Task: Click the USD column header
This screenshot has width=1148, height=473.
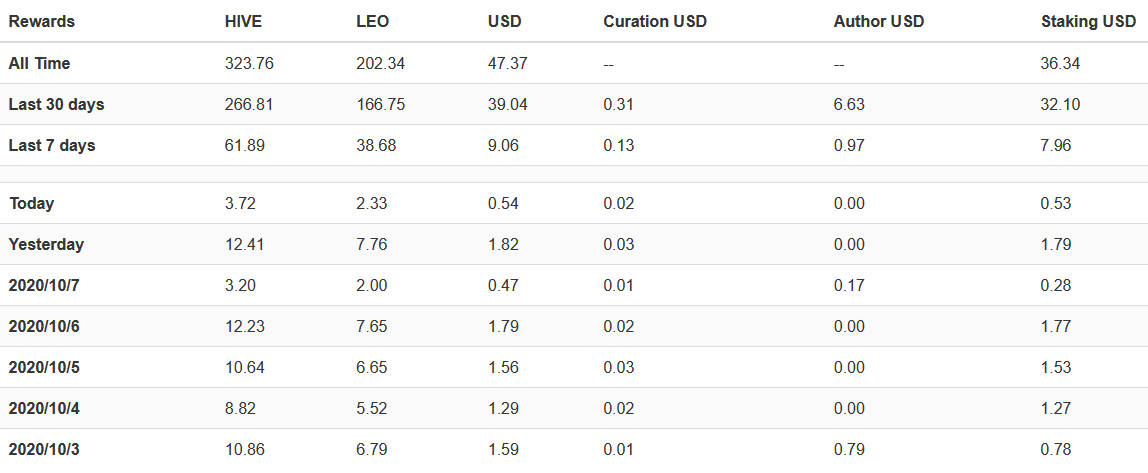Action: point(504,22)
